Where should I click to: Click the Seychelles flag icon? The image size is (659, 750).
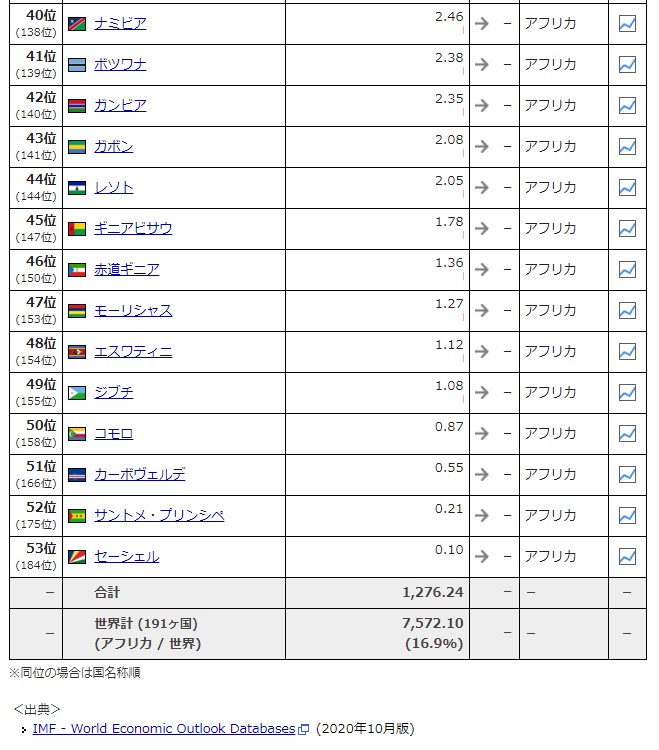click(77, 556)
